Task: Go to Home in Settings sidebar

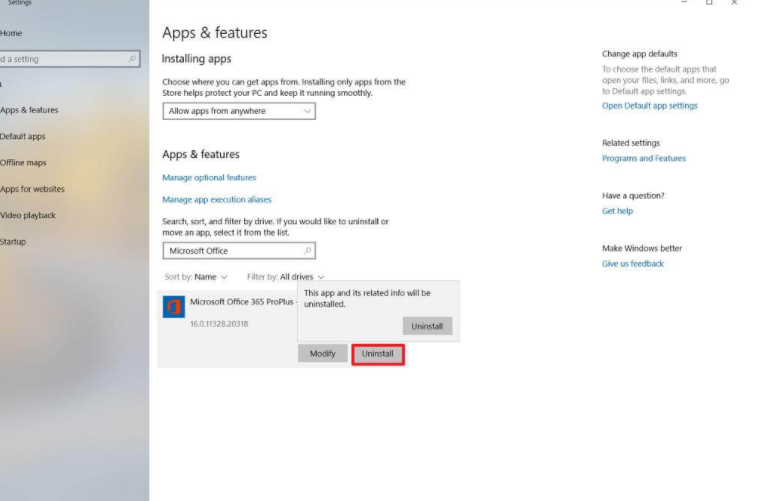Action: [11, 33]
